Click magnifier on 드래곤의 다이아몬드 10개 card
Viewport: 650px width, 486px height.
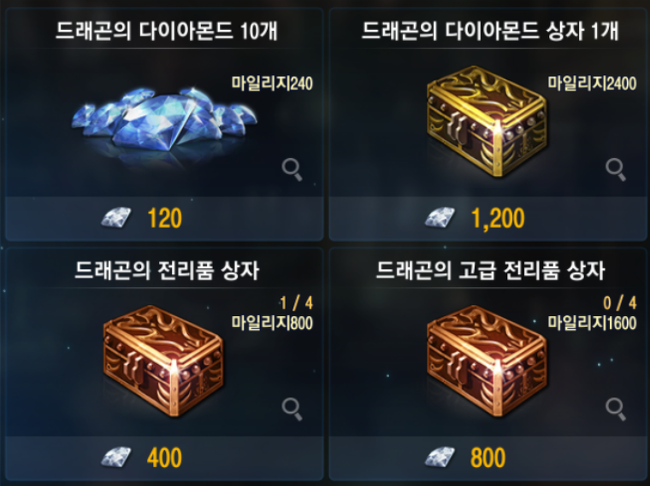click(x=292, y=169)
